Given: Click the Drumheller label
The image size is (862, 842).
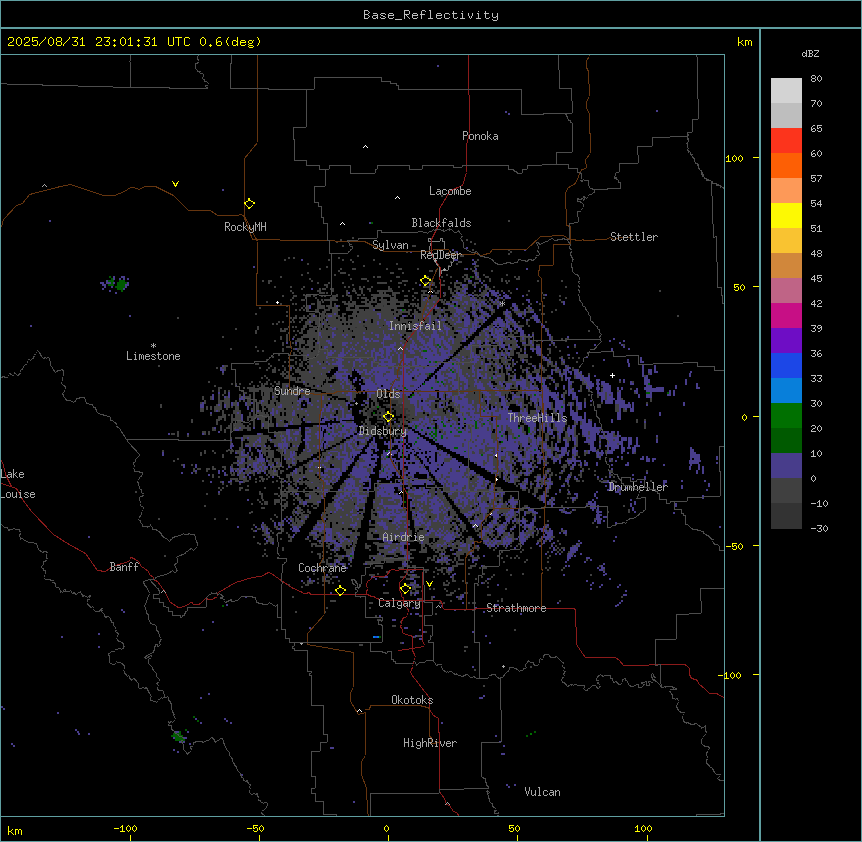Looking at the screenshot, I should [x=638, y=487].
